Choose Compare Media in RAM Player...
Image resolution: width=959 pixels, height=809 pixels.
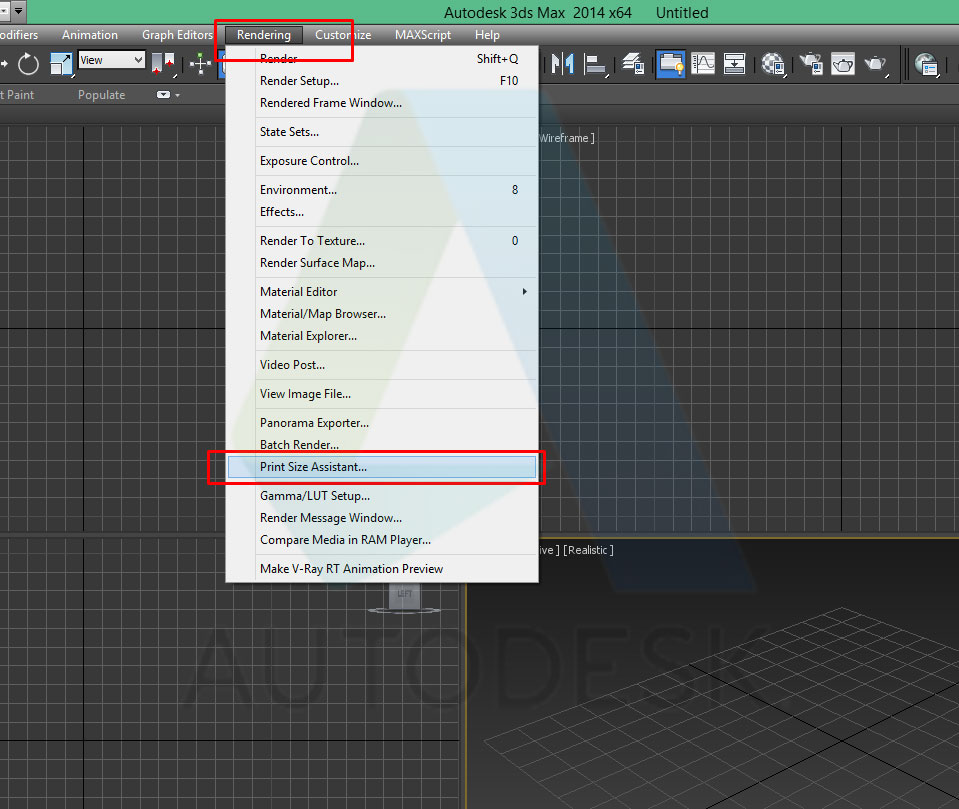click(x=382, y=539)
